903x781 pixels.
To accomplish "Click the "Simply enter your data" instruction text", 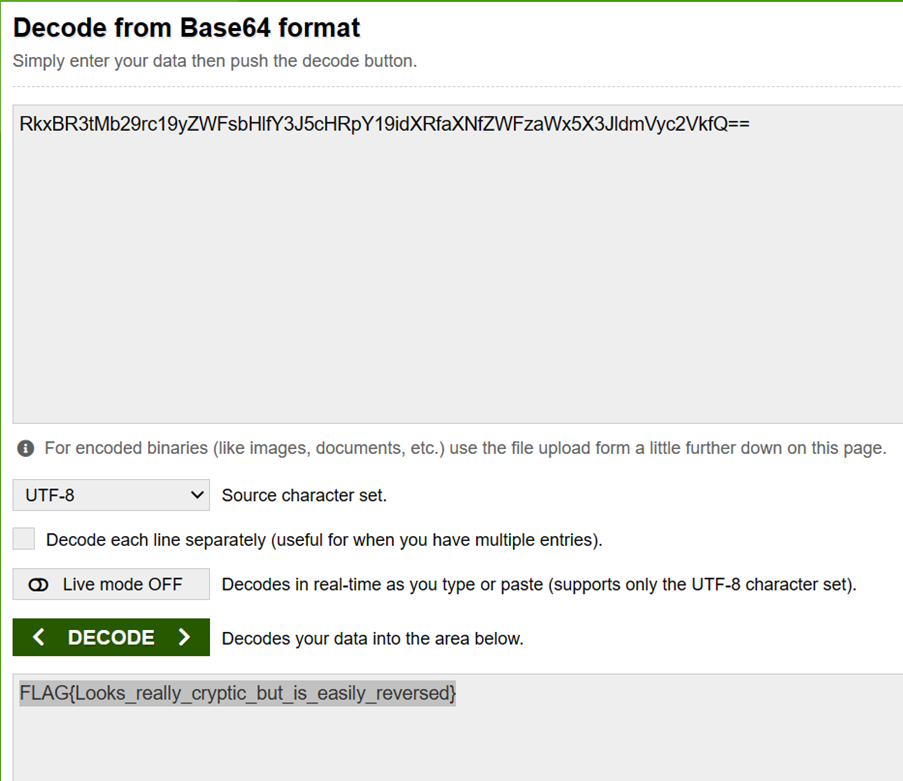I will [x=215, y=61].
